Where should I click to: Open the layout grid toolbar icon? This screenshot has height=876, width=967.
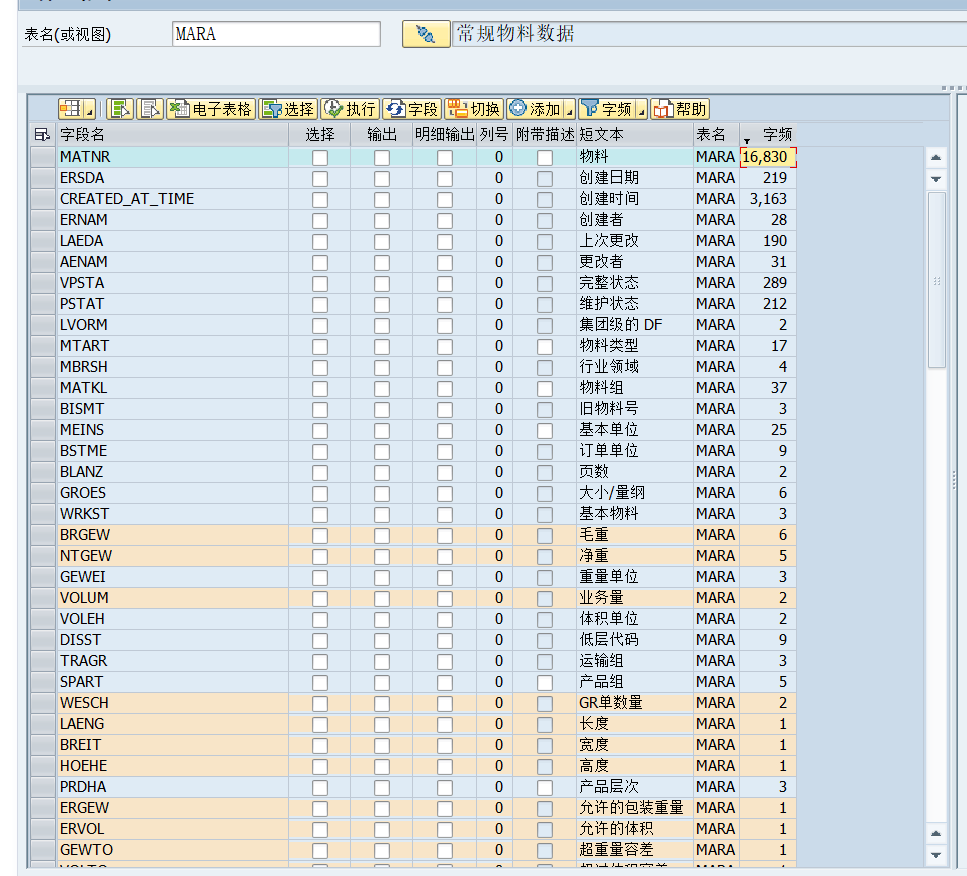(x=71, y=109)
